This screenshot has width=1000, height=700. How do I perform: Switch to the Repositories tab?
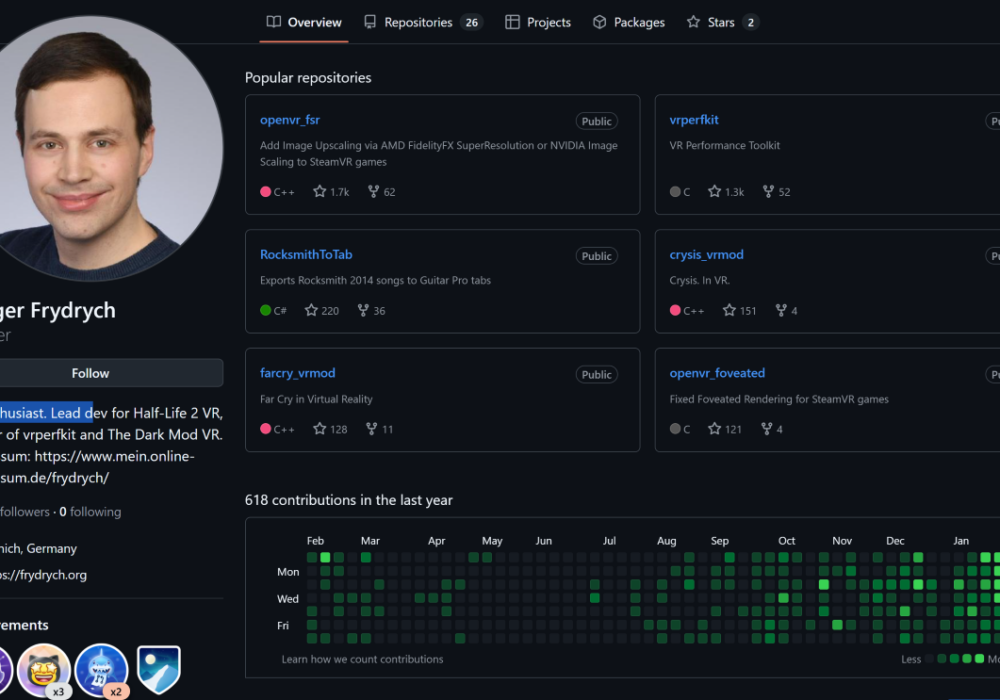pos(423,22)
